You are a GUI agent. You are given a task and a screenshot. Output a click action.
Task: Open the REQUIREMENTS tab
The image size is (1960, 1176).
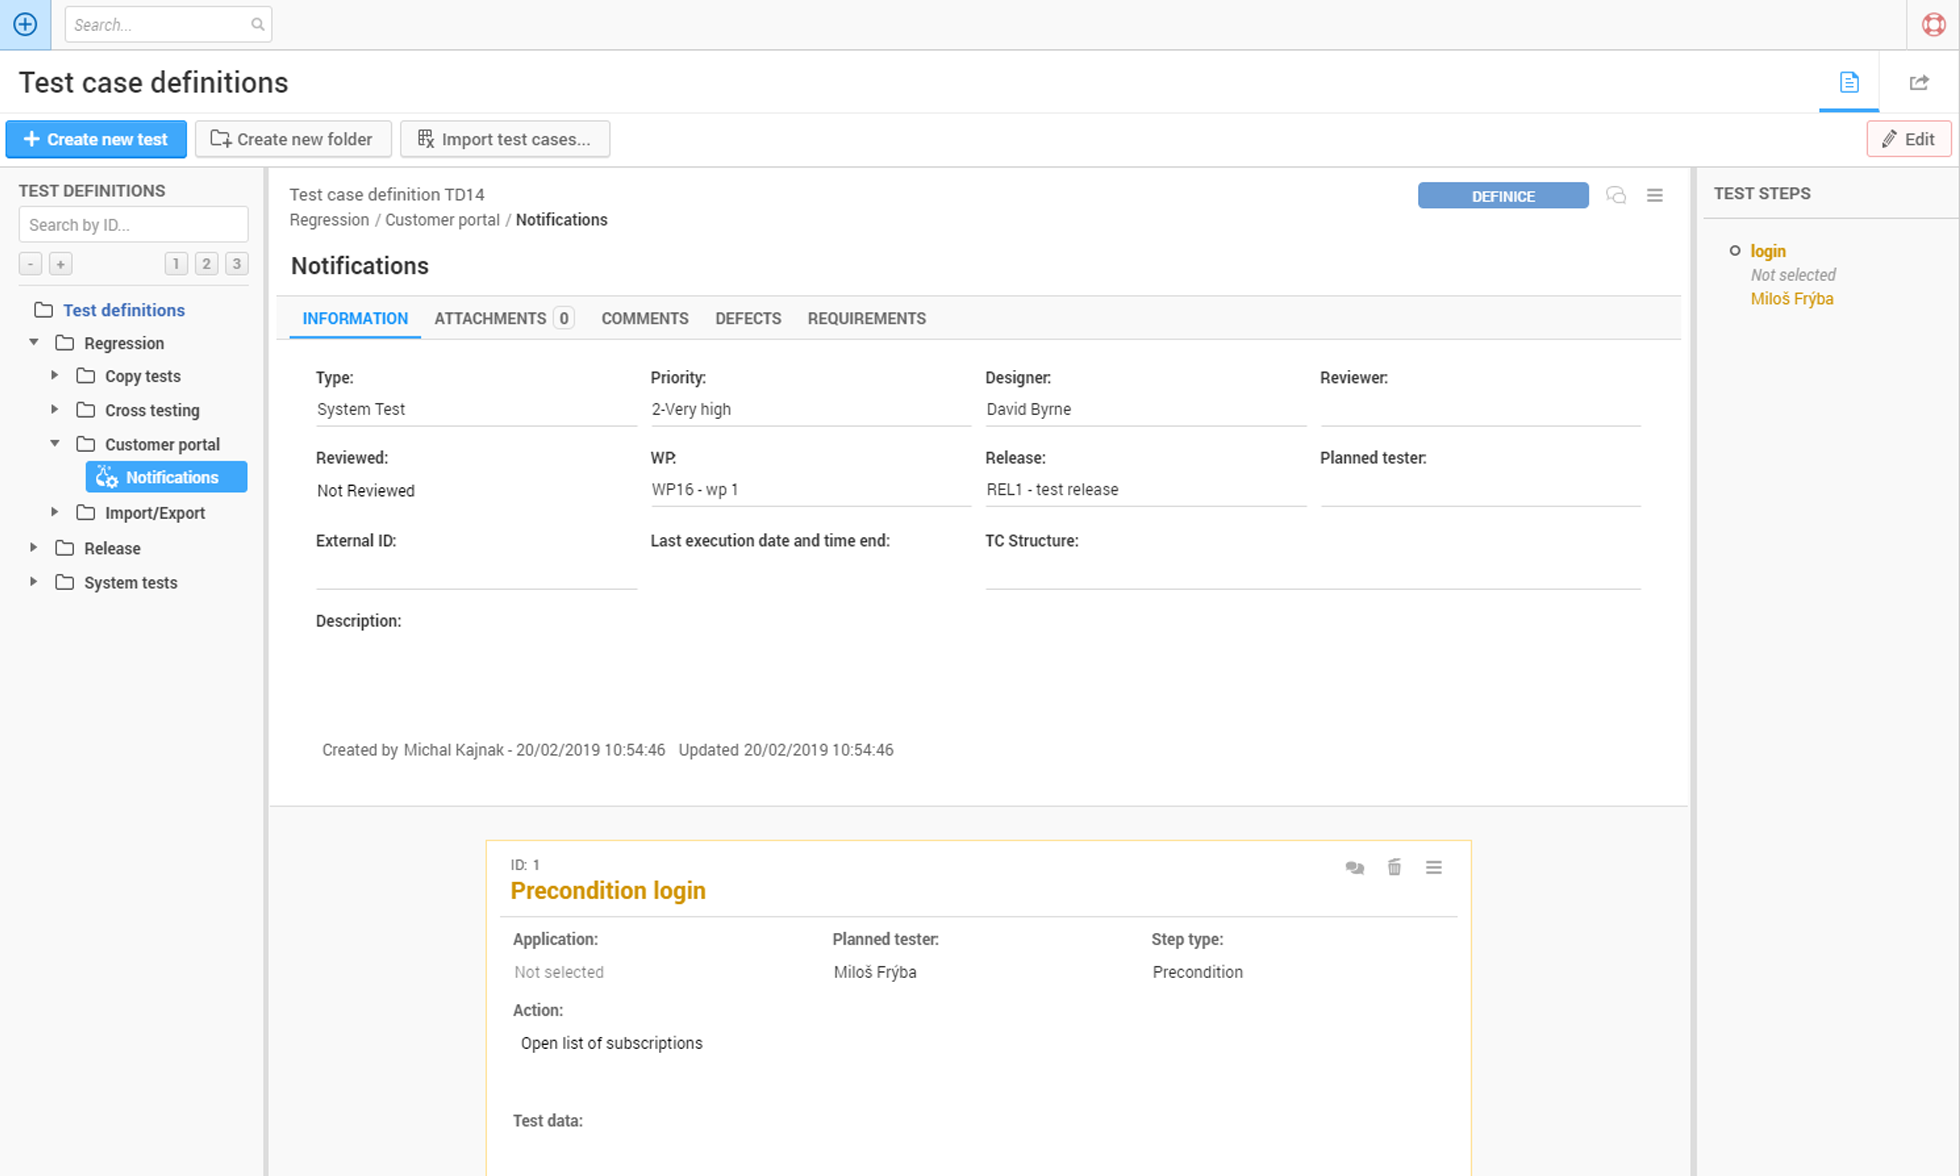[866, 318]
